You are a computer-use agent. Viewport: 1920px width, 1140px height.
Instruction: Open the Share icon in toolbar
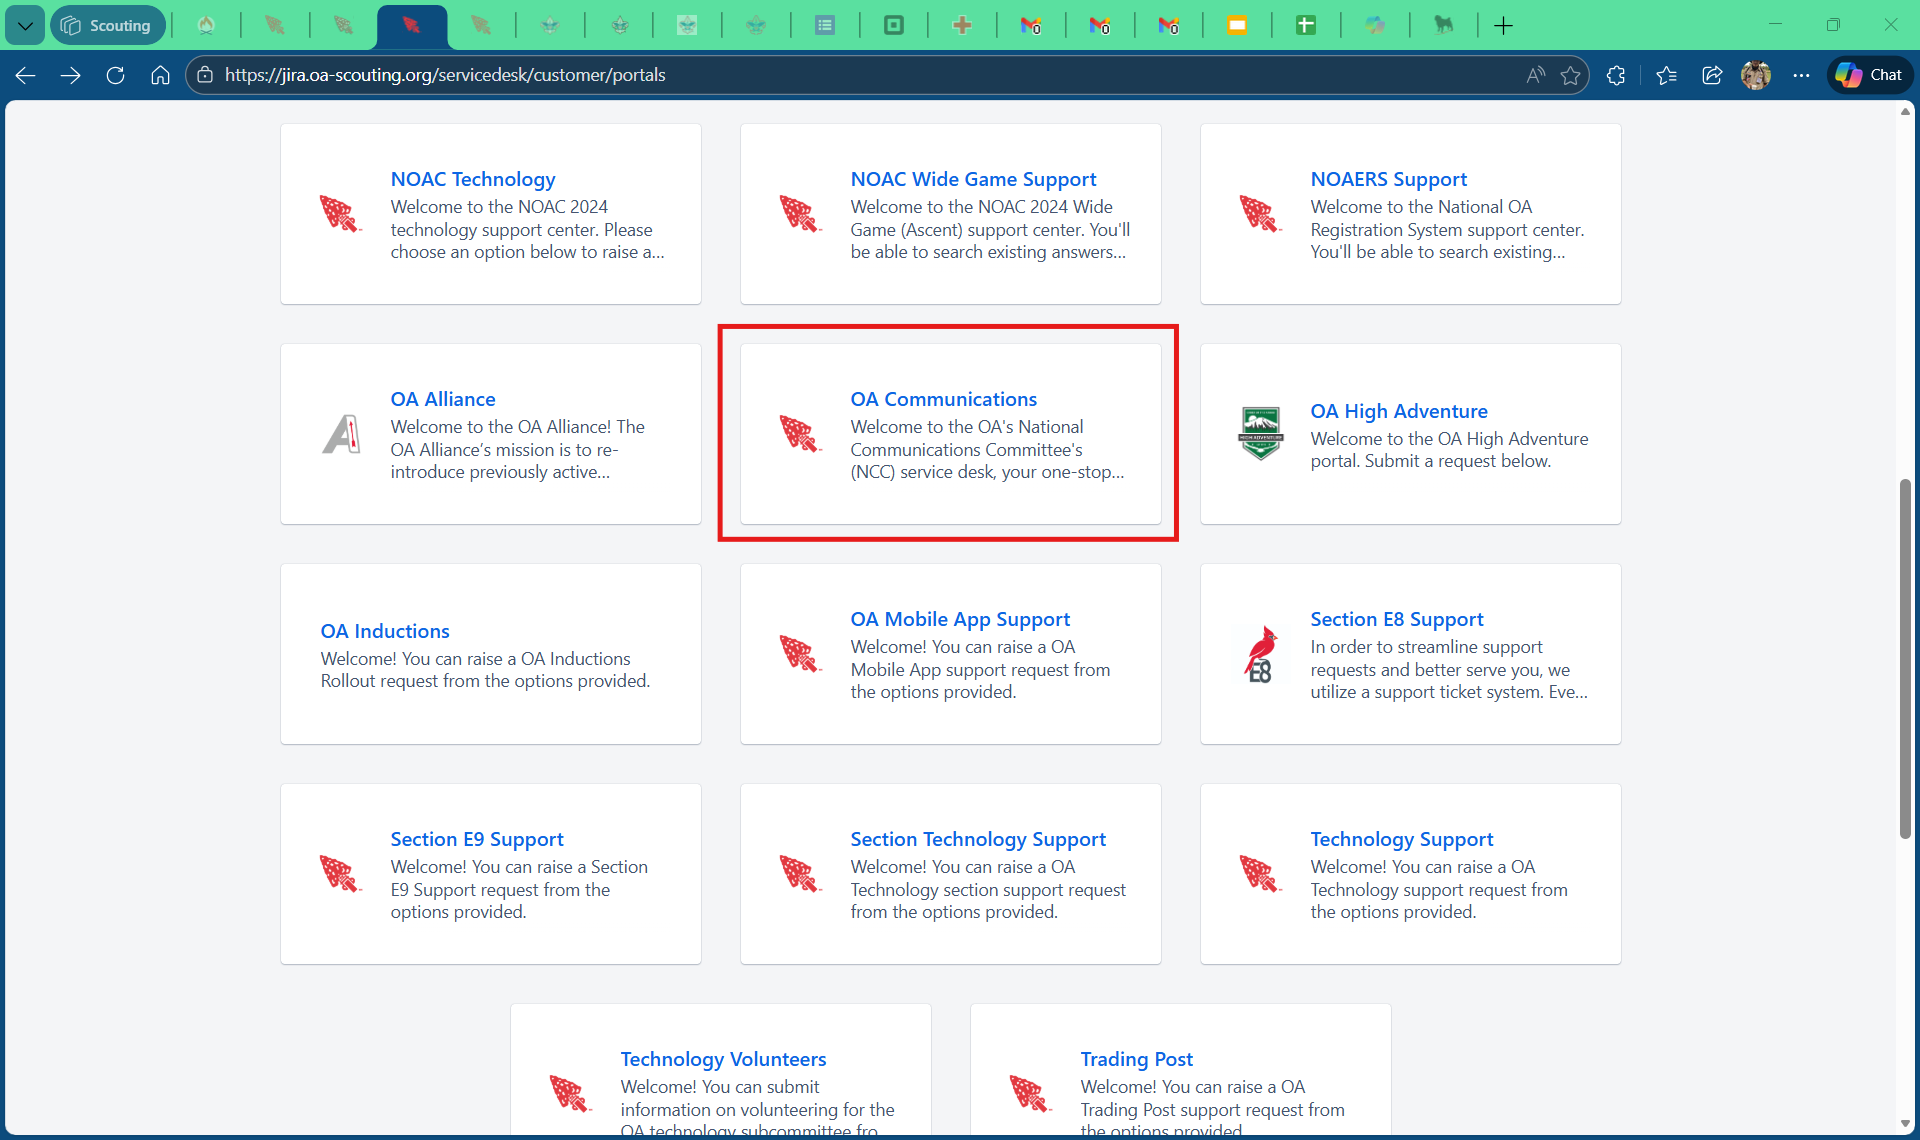tap(1711, 75)
